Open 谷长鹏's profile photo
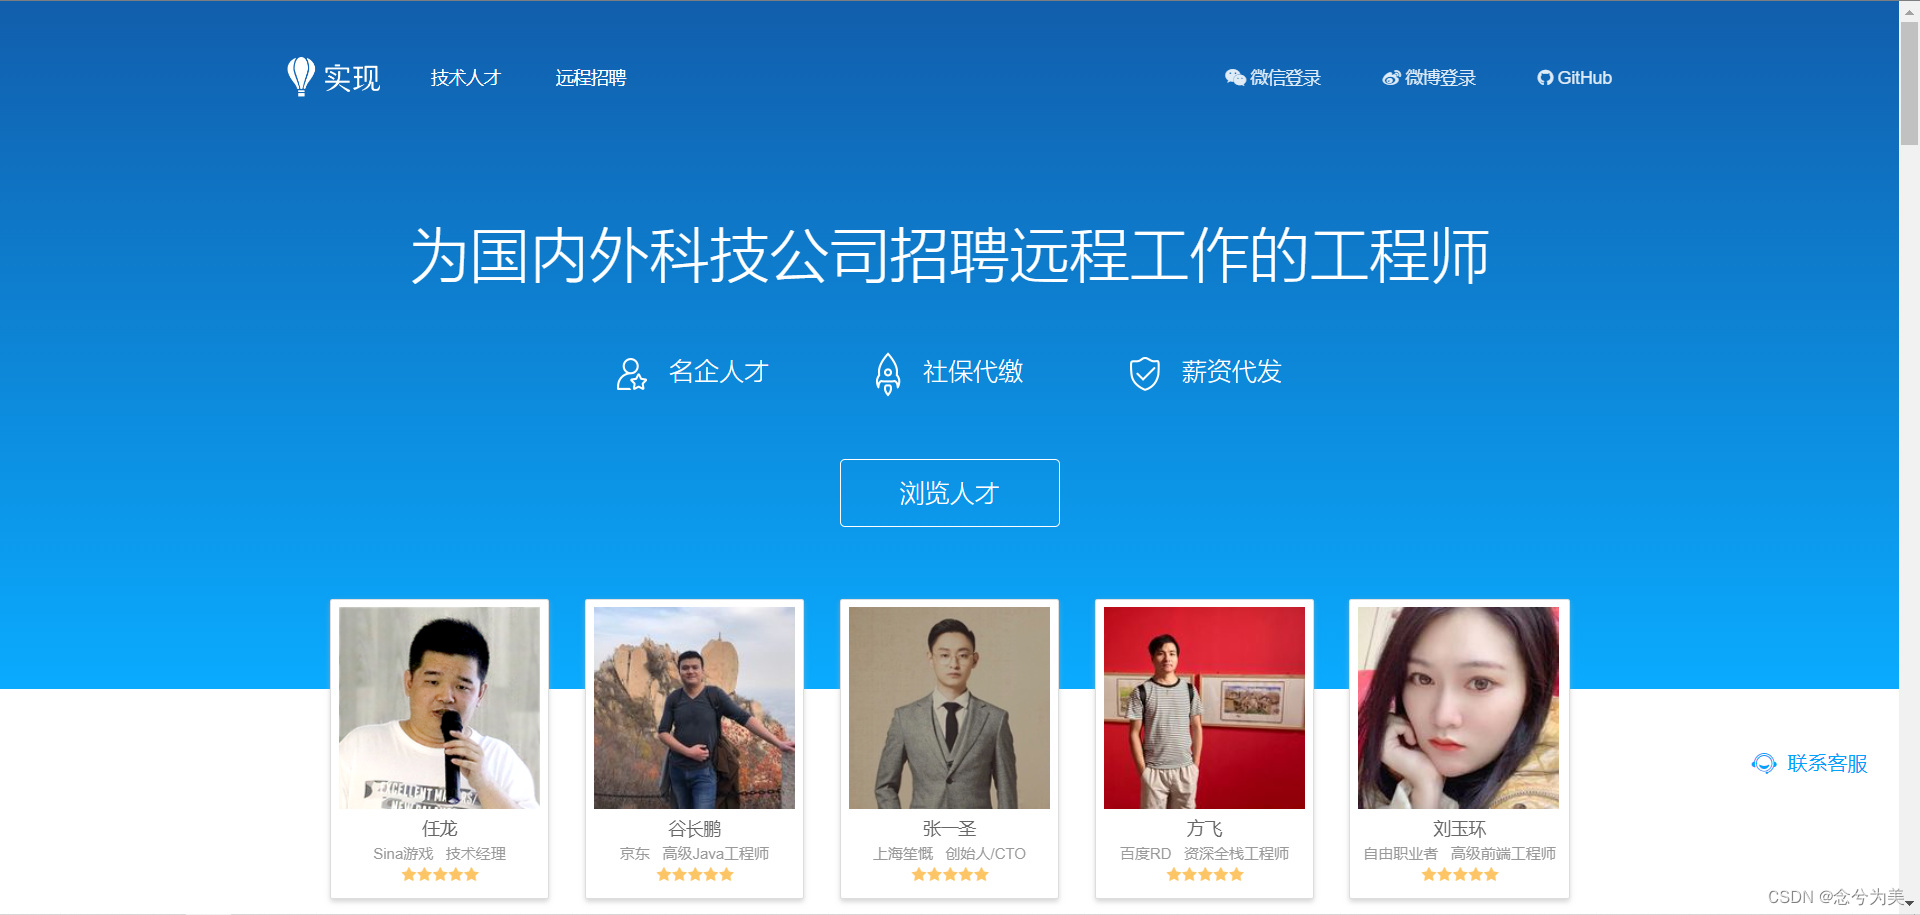The width and height of the screenshot is (1920, 915). pyautogui.click(x=694, y=708)
